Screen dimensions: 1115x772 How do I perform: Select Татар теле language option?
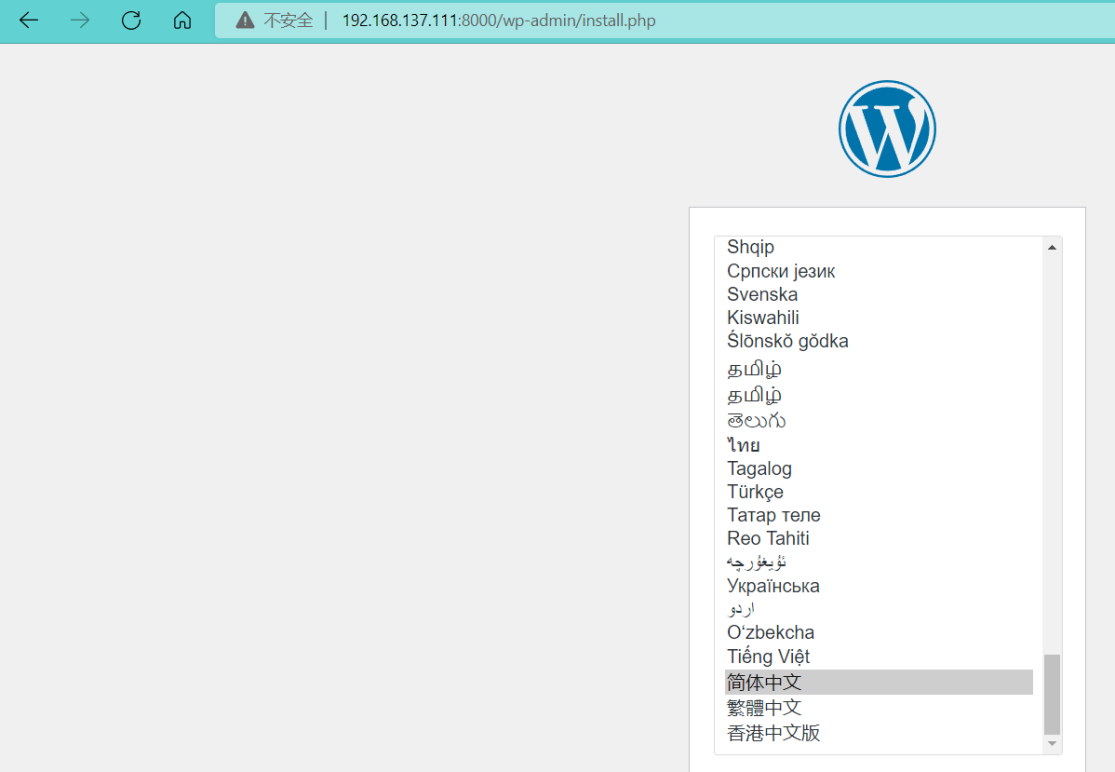tap(879, 515)
